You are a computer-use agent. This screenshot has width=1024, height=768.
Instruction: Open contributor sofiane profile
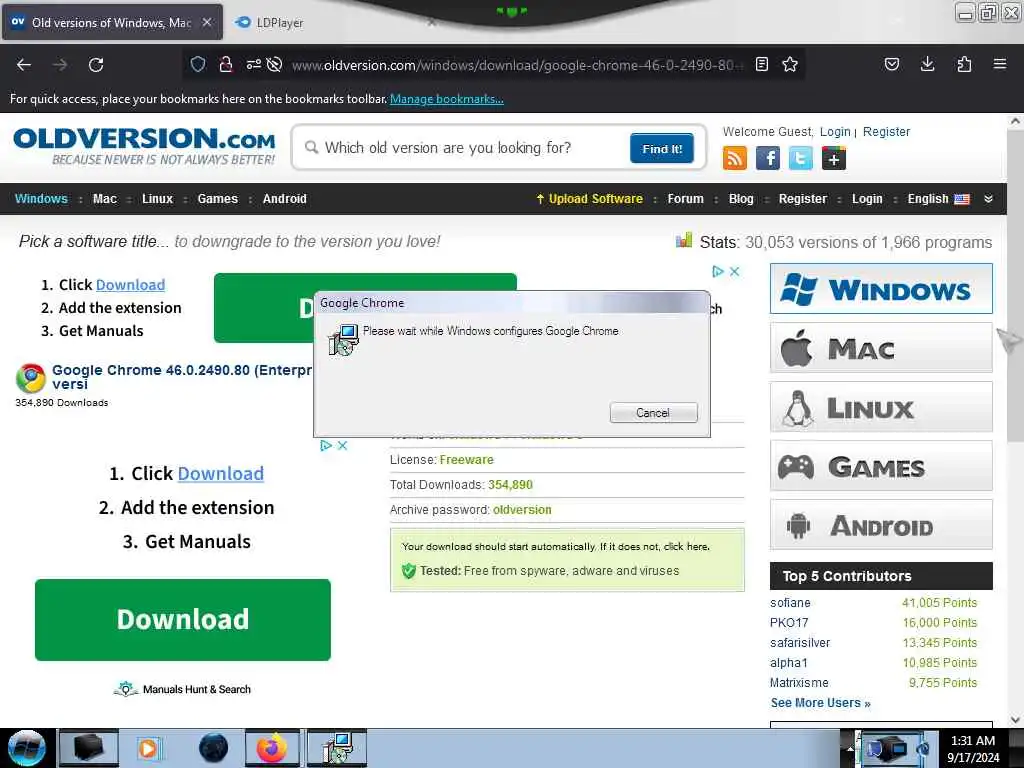click(790, 603)
